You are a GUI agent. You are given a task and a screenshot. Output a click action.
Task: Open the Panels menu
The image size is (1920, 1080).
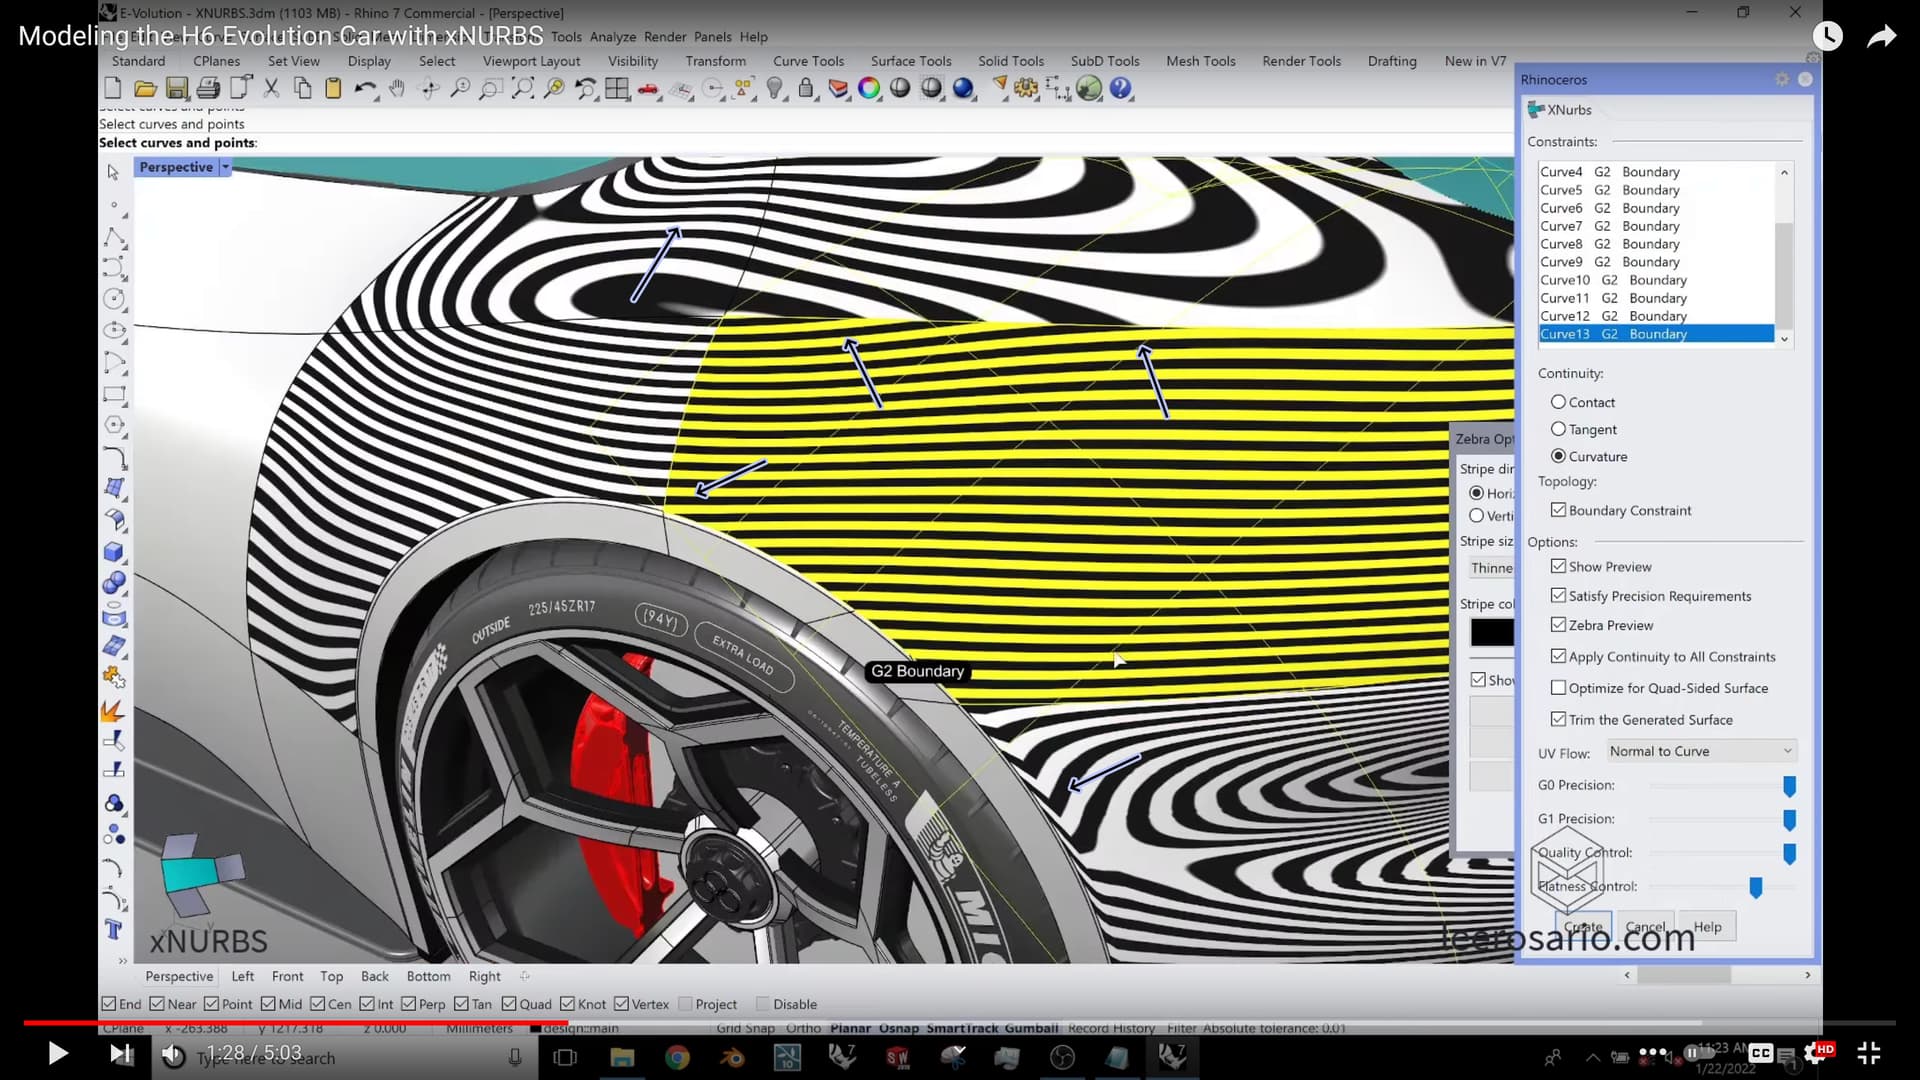[x=713, y=37]
